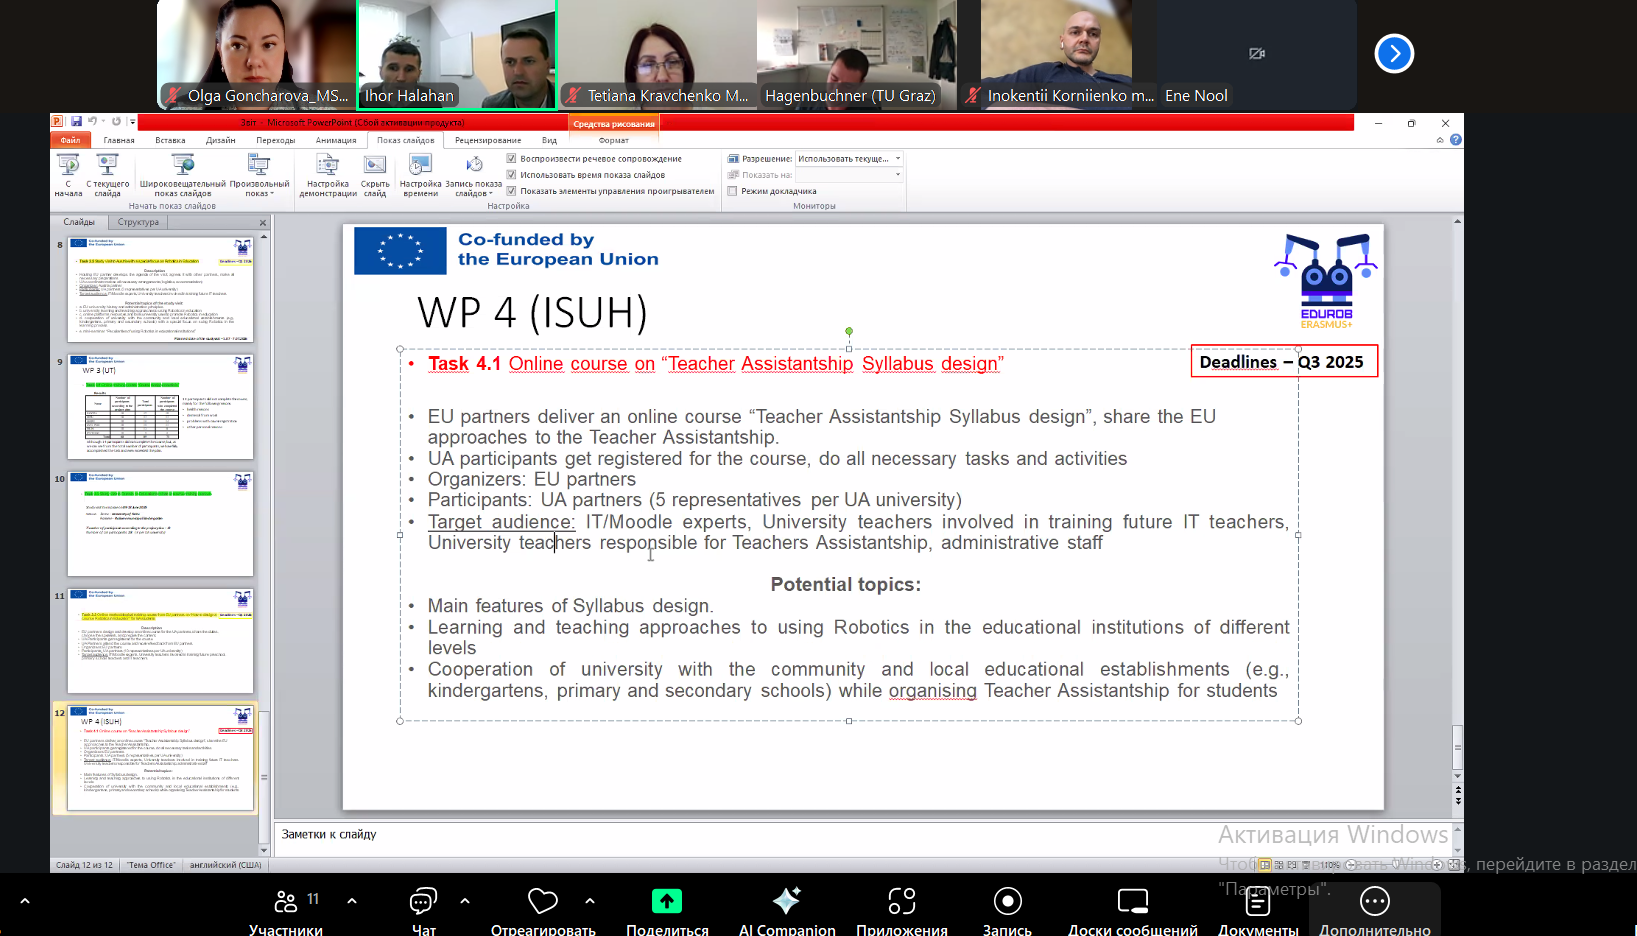Click Настройка времени rehearse timings icon
Screen dimensions: 1637x936
420,174
